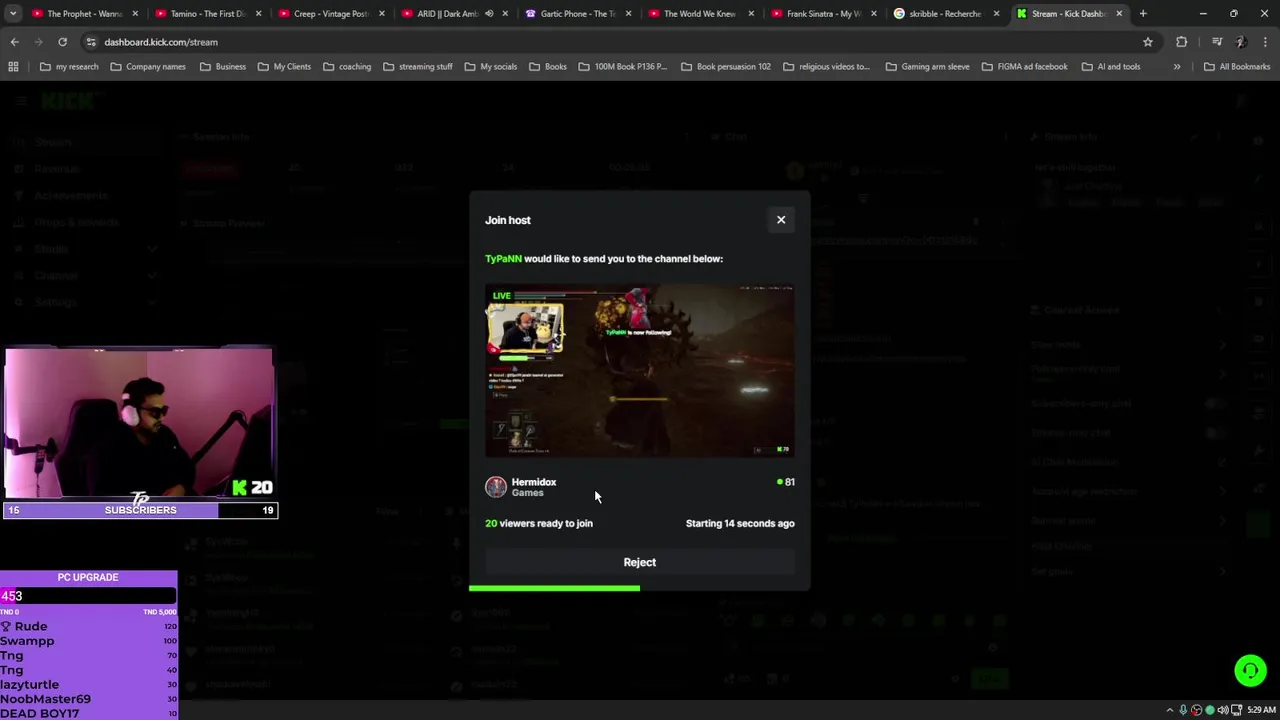The width and height of the screenshot is (1280, 720).
Task: Open the Books bookmark folder
Action: pyautogui.click(x=548, y=67)
